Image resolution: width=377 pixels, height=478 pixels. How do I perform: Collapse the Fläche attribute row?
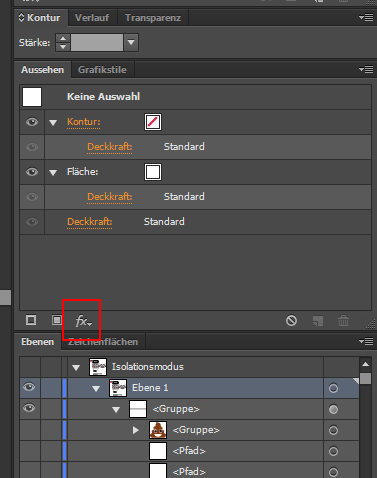coord(53,173)
